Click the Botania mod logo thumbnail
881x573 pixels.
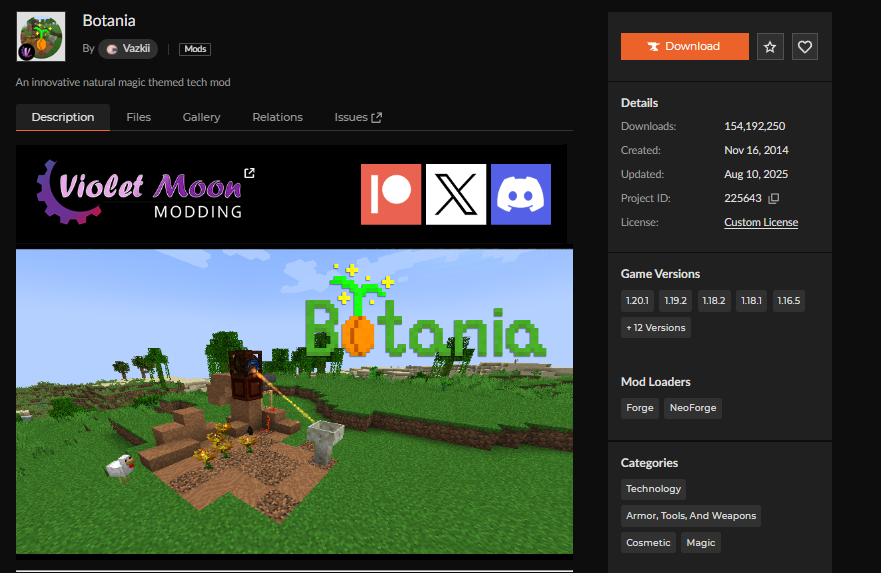pyautogui.click(x=41, y=36)
